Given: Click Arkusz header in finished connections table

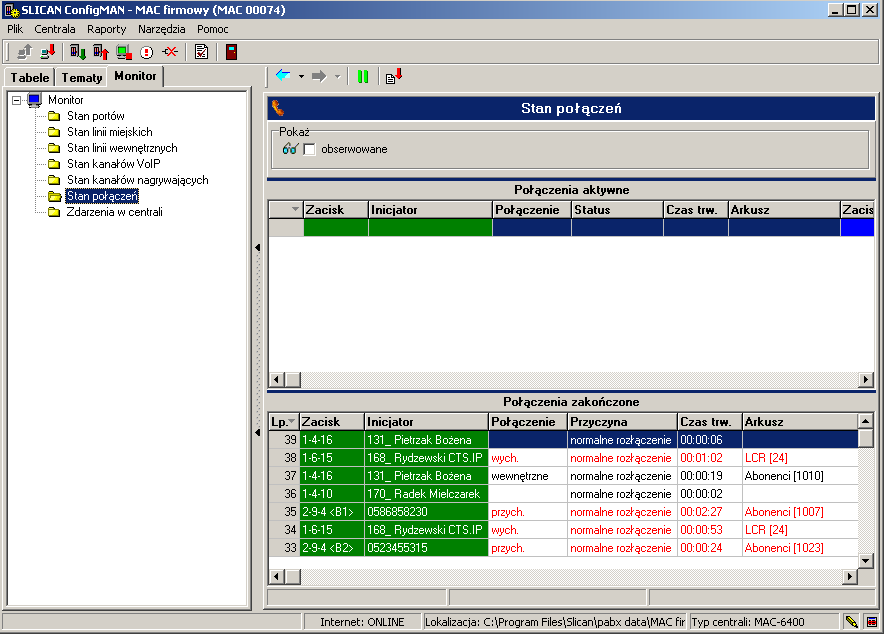Looking at the screenshot, I should [x=799, y=422].
